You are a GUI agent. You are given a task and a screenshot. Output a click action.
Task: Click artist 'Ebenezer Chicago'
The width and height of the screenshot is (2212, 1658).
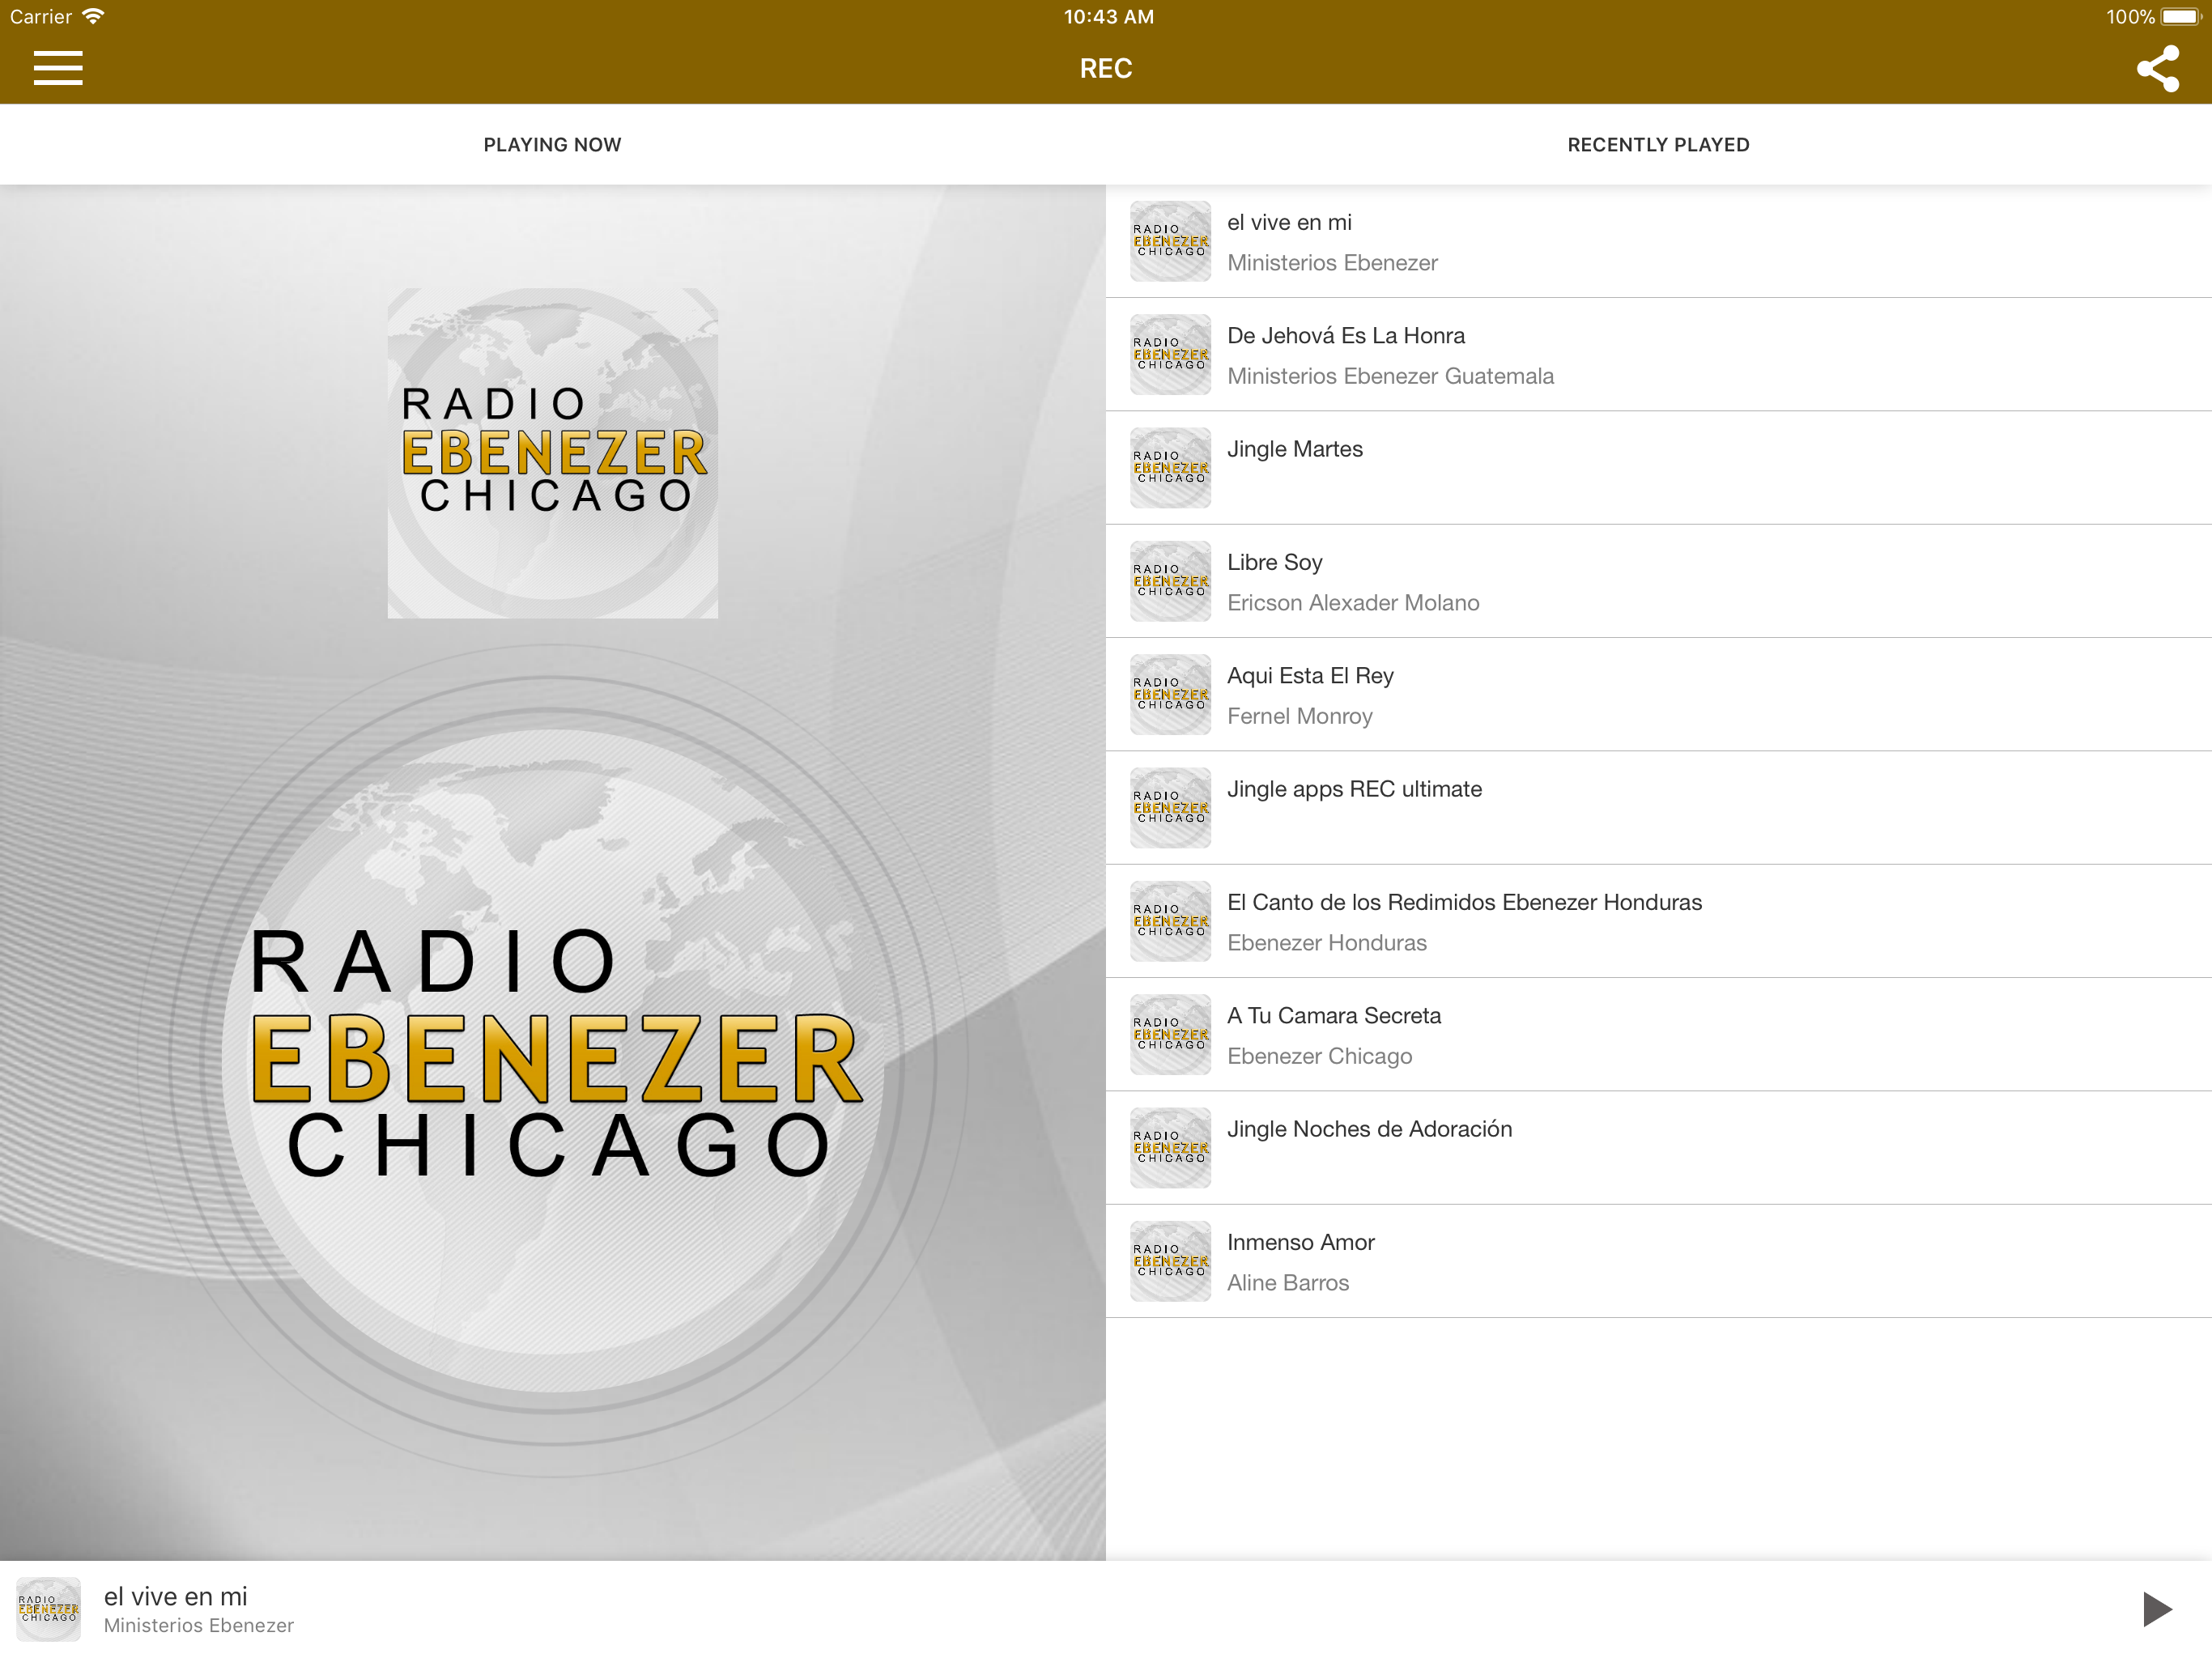pos(1319,1056)
